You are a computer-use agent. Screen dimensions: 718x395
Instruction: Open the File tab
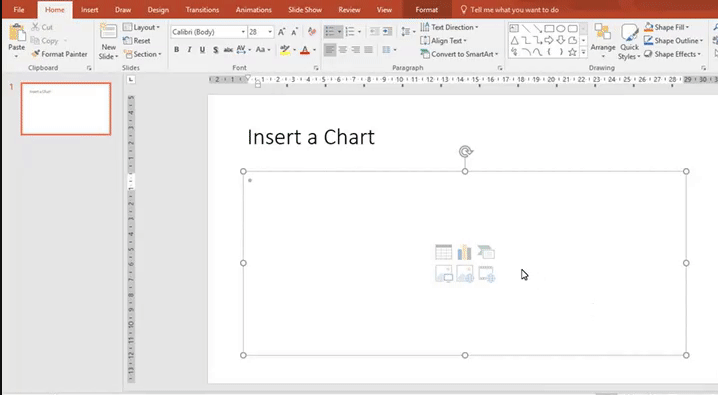click(19, 10)
